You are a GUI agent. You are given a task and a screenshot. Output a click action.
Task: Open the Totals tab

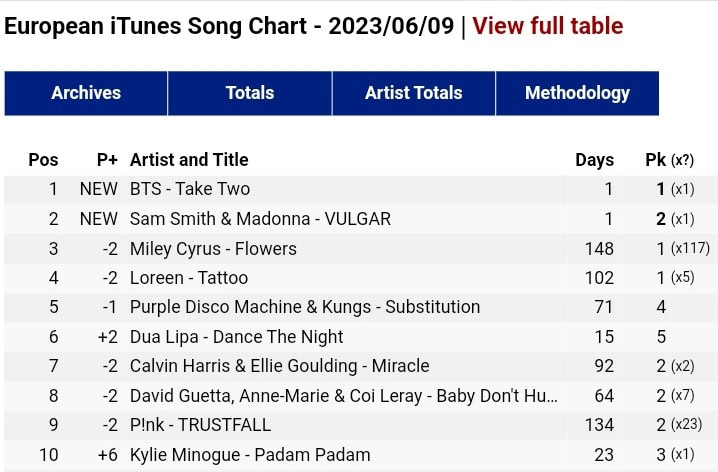[x=250, y=93]
